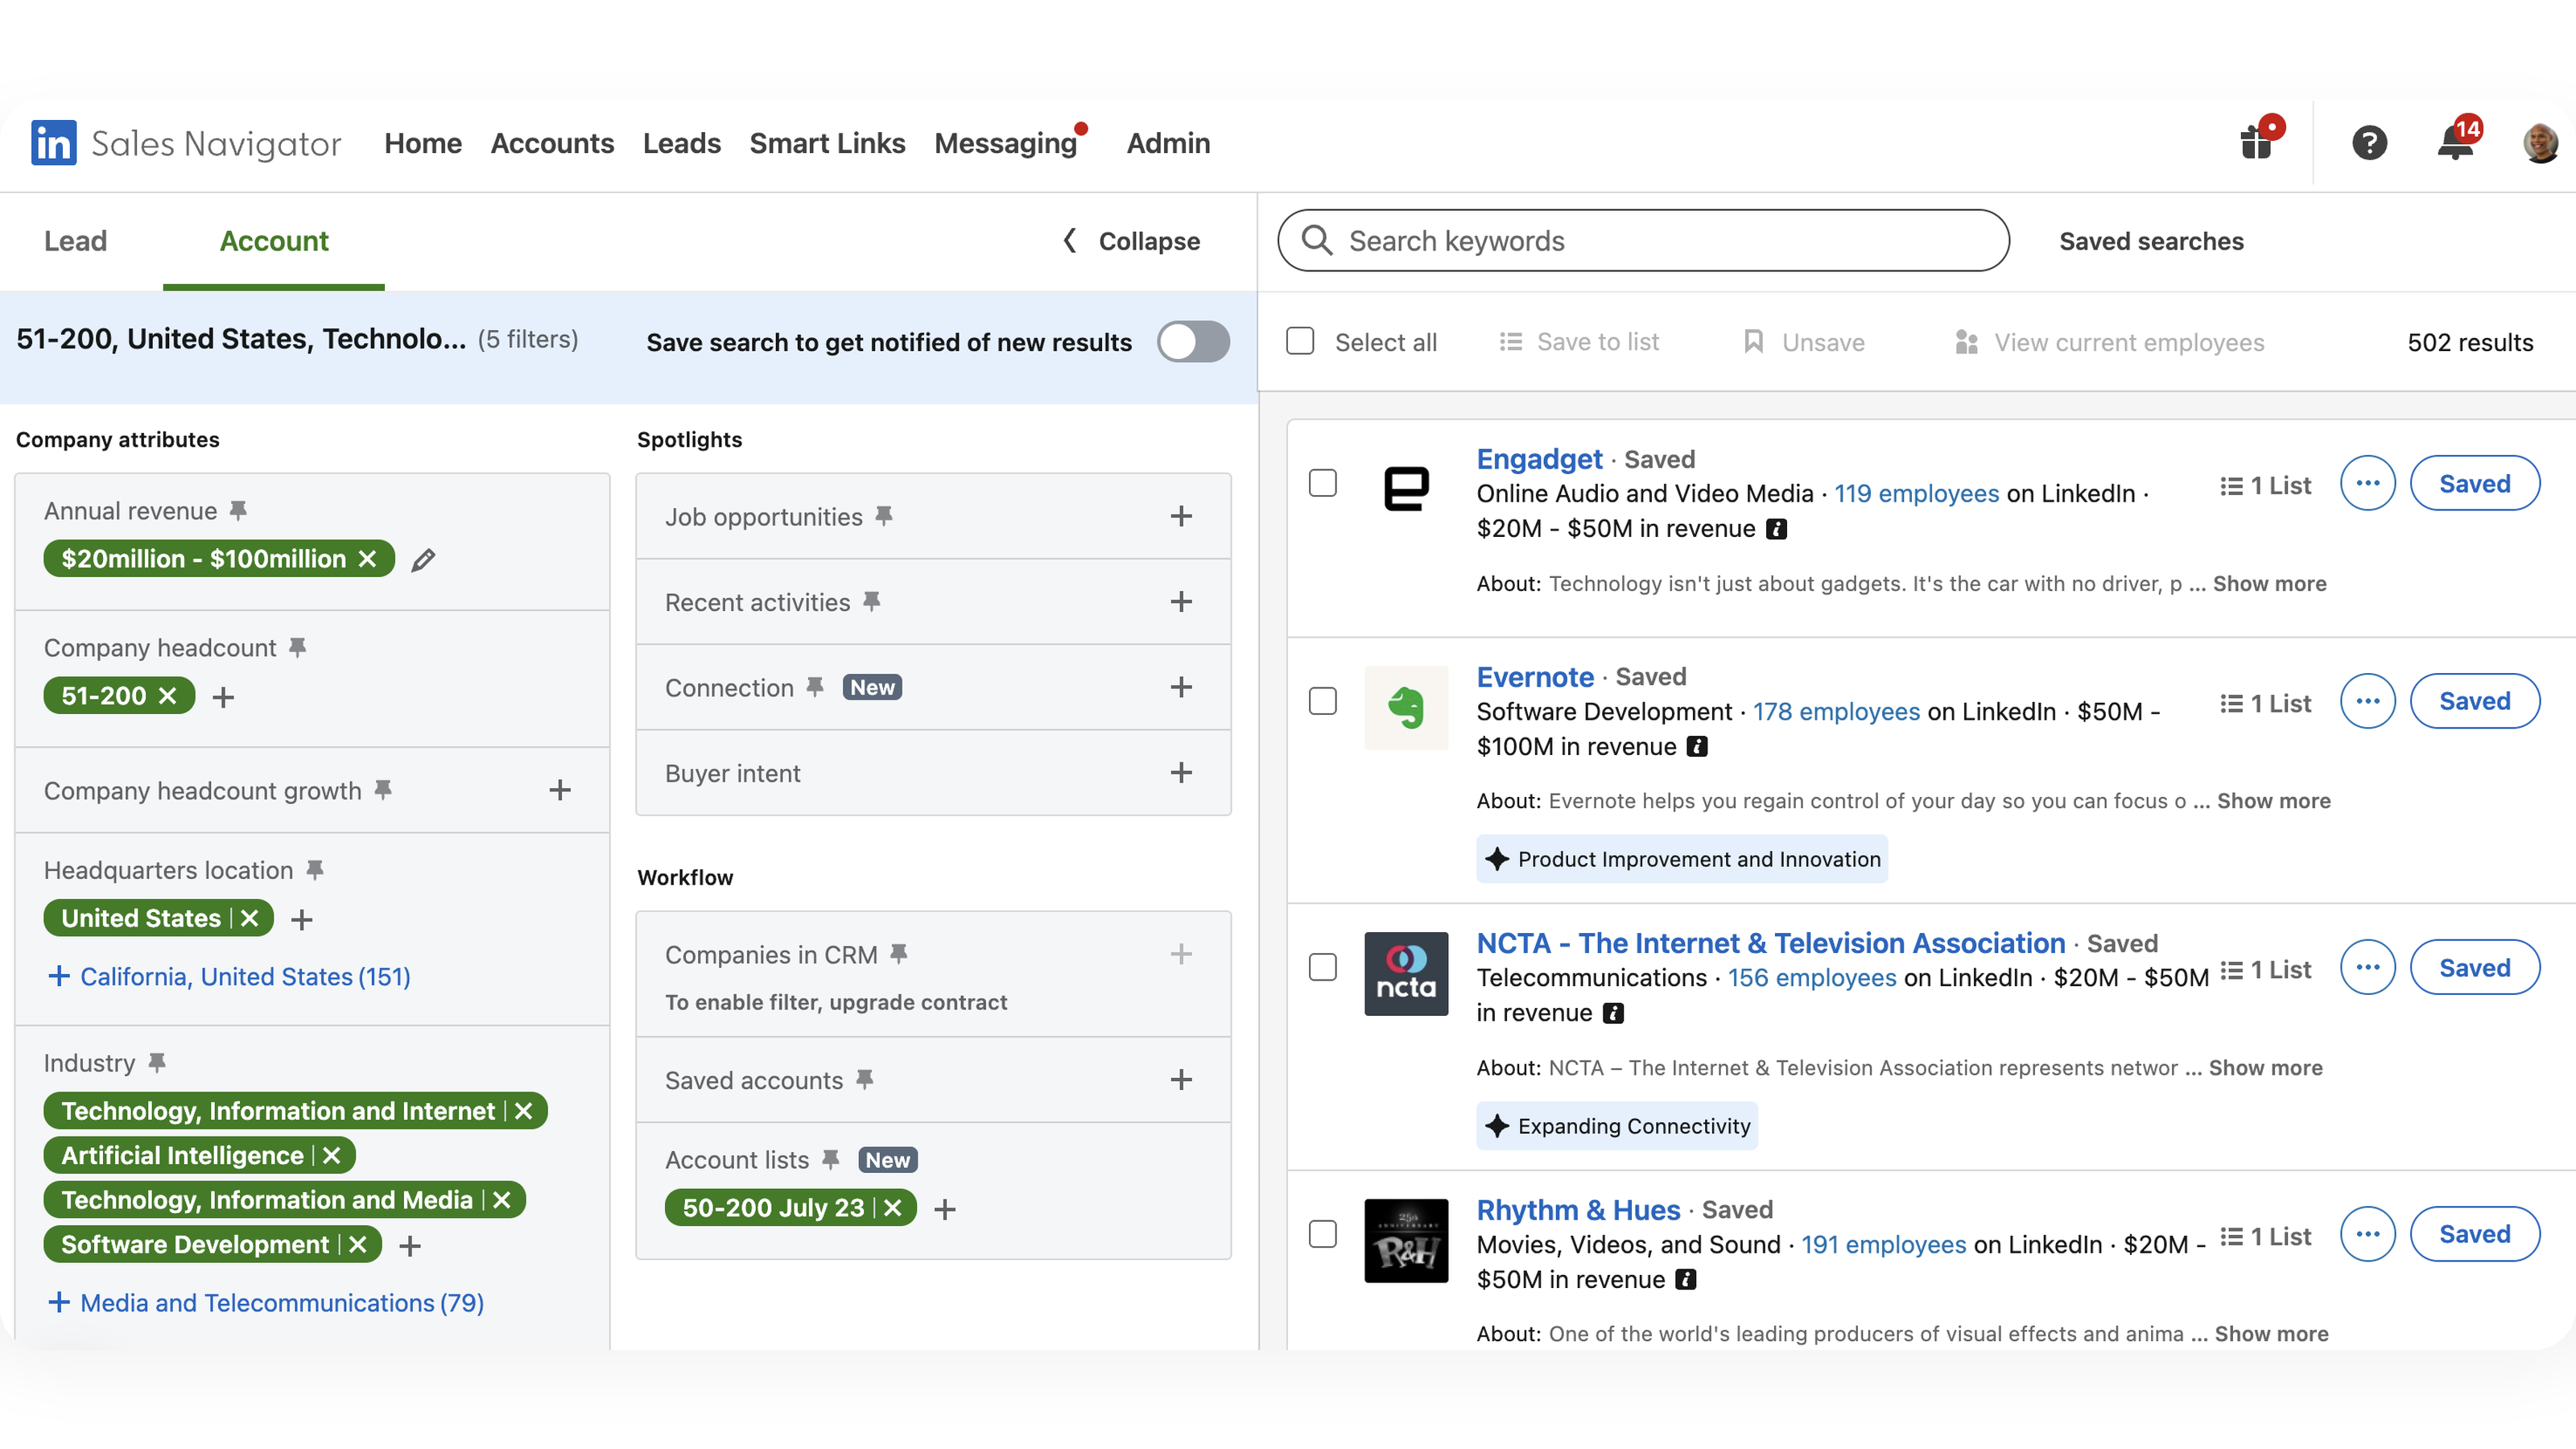Open more options for Engadget

click(x=2367, y=484)
